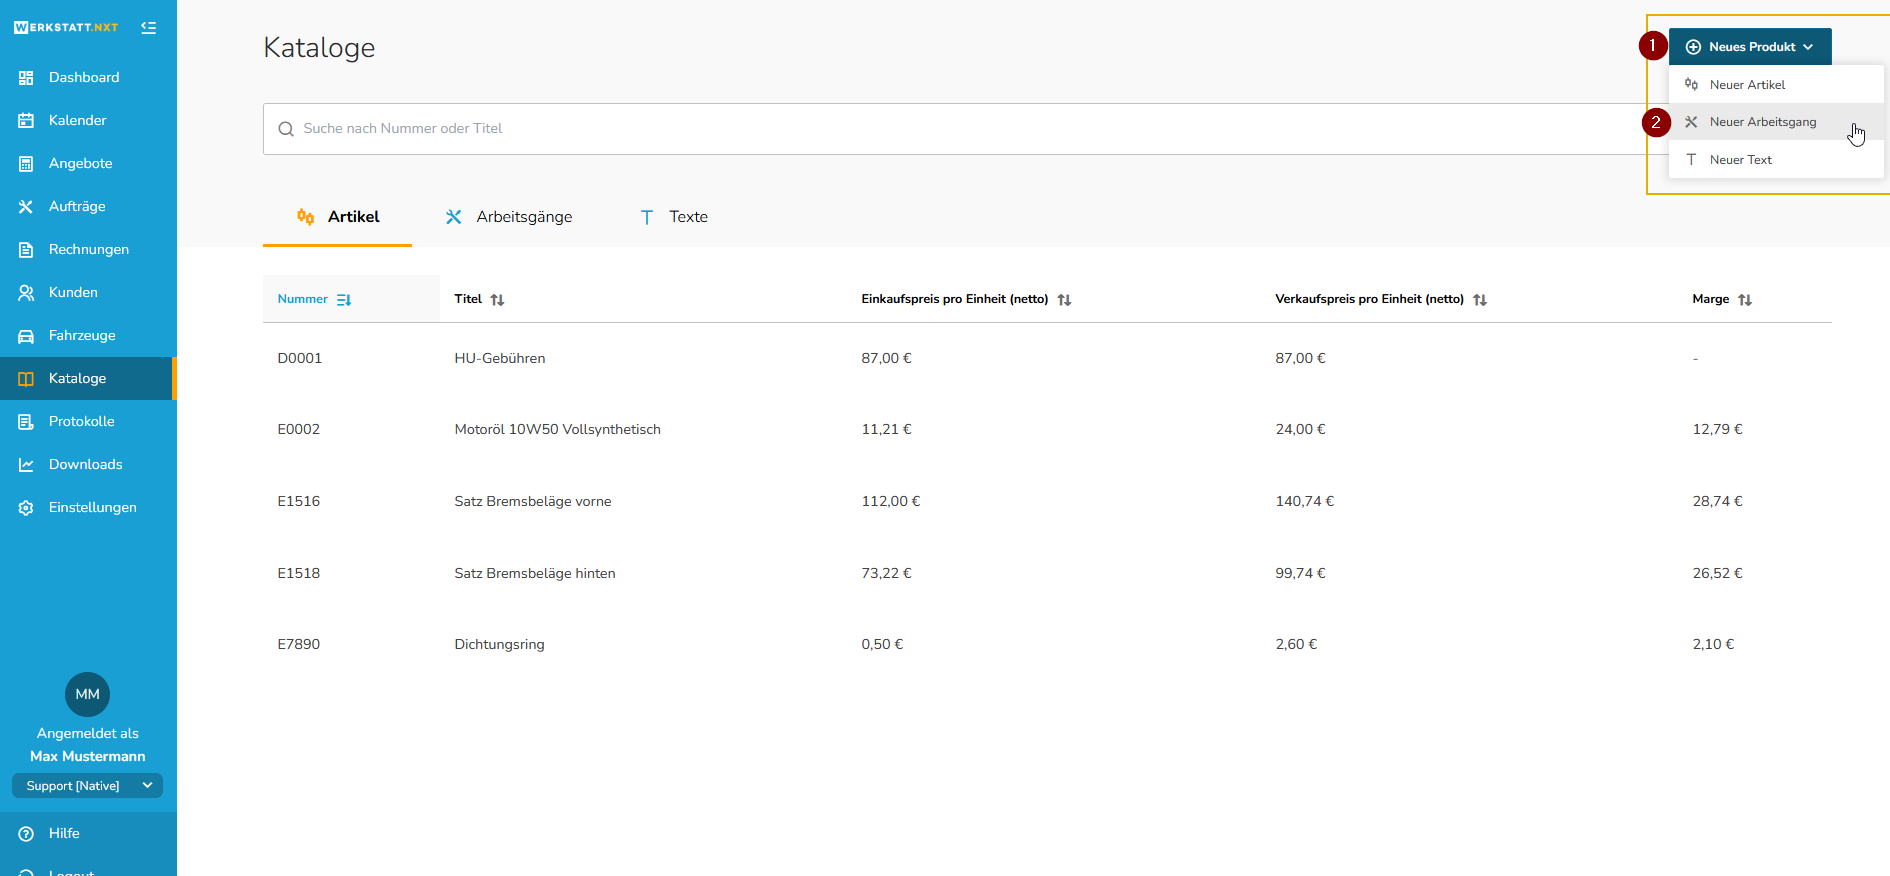Screen dimensions: 1890x876
Task: Click the T icon on Texte tab
Action: coord(647,217)
